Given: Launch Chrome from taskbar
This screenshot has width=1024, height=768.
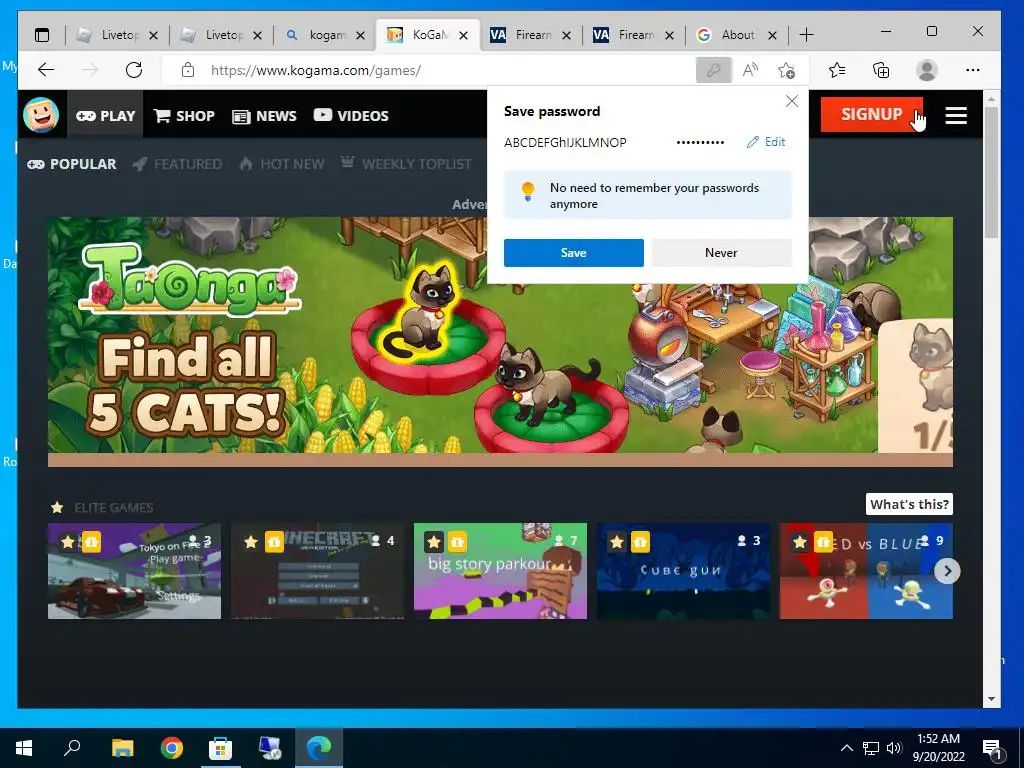Looking at the screenshot, I should pyautogui.click(x=172, y=748).
